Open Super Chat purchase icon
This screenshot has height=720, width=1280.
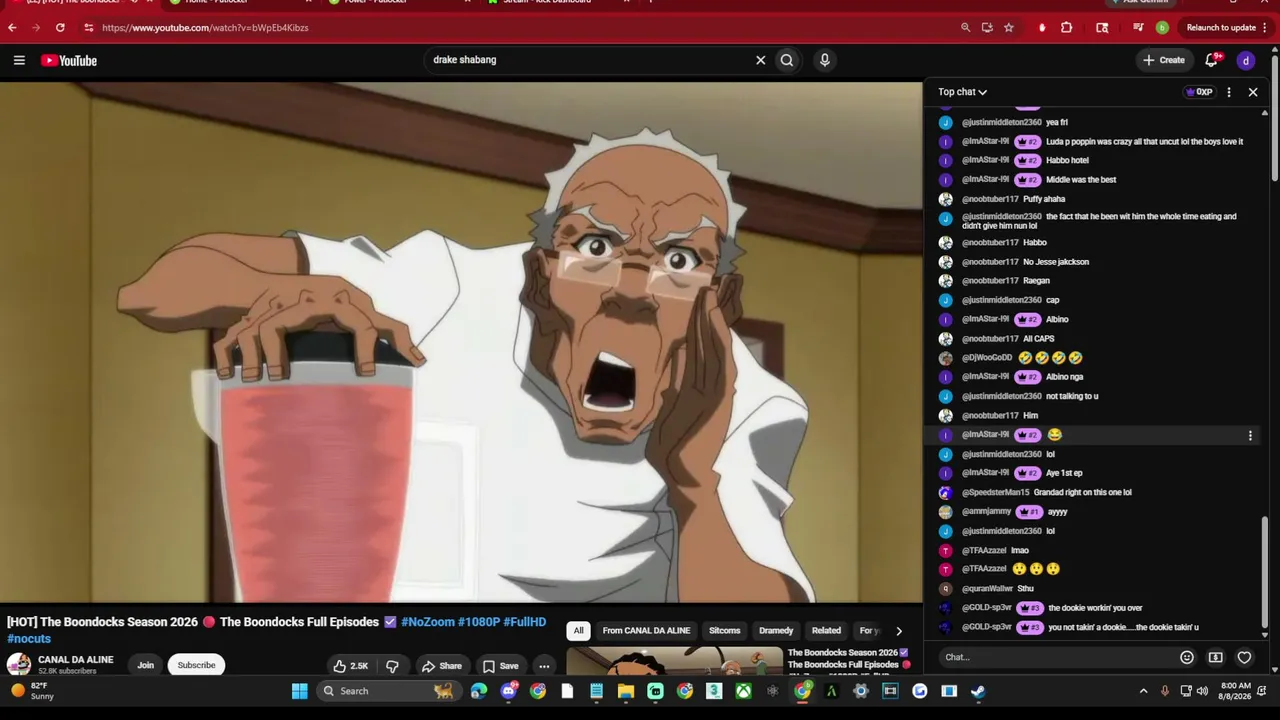(x=1216, y=657)
